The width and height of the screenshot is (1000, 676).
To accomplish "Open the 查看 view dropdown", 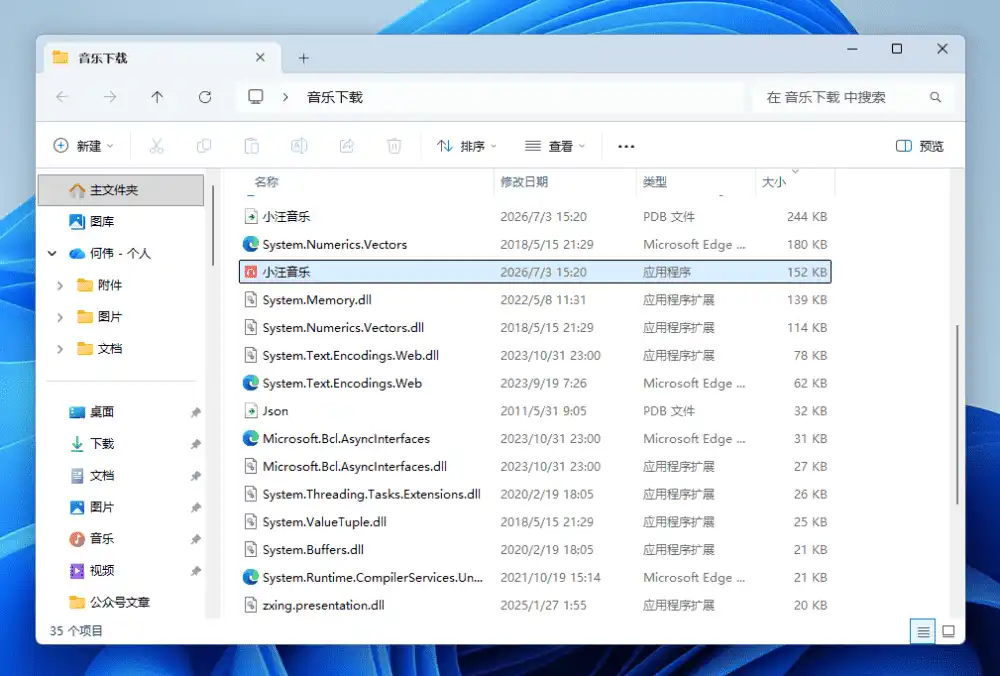I will point(555,146).
